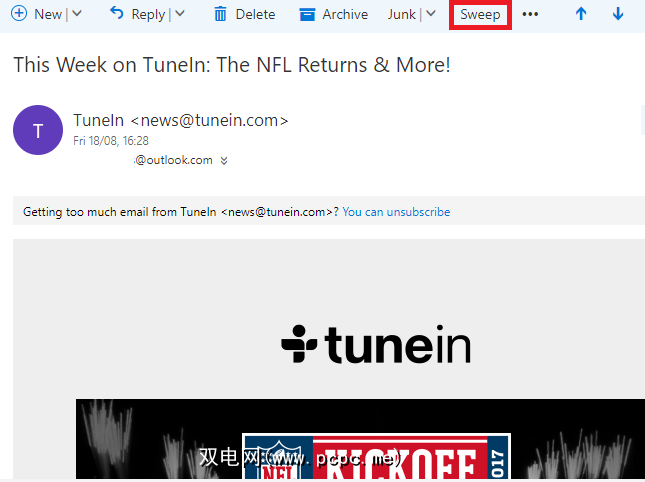The image size is (645, 482).
Task: Click the Delete text label
Action: [x=255, y=14]
